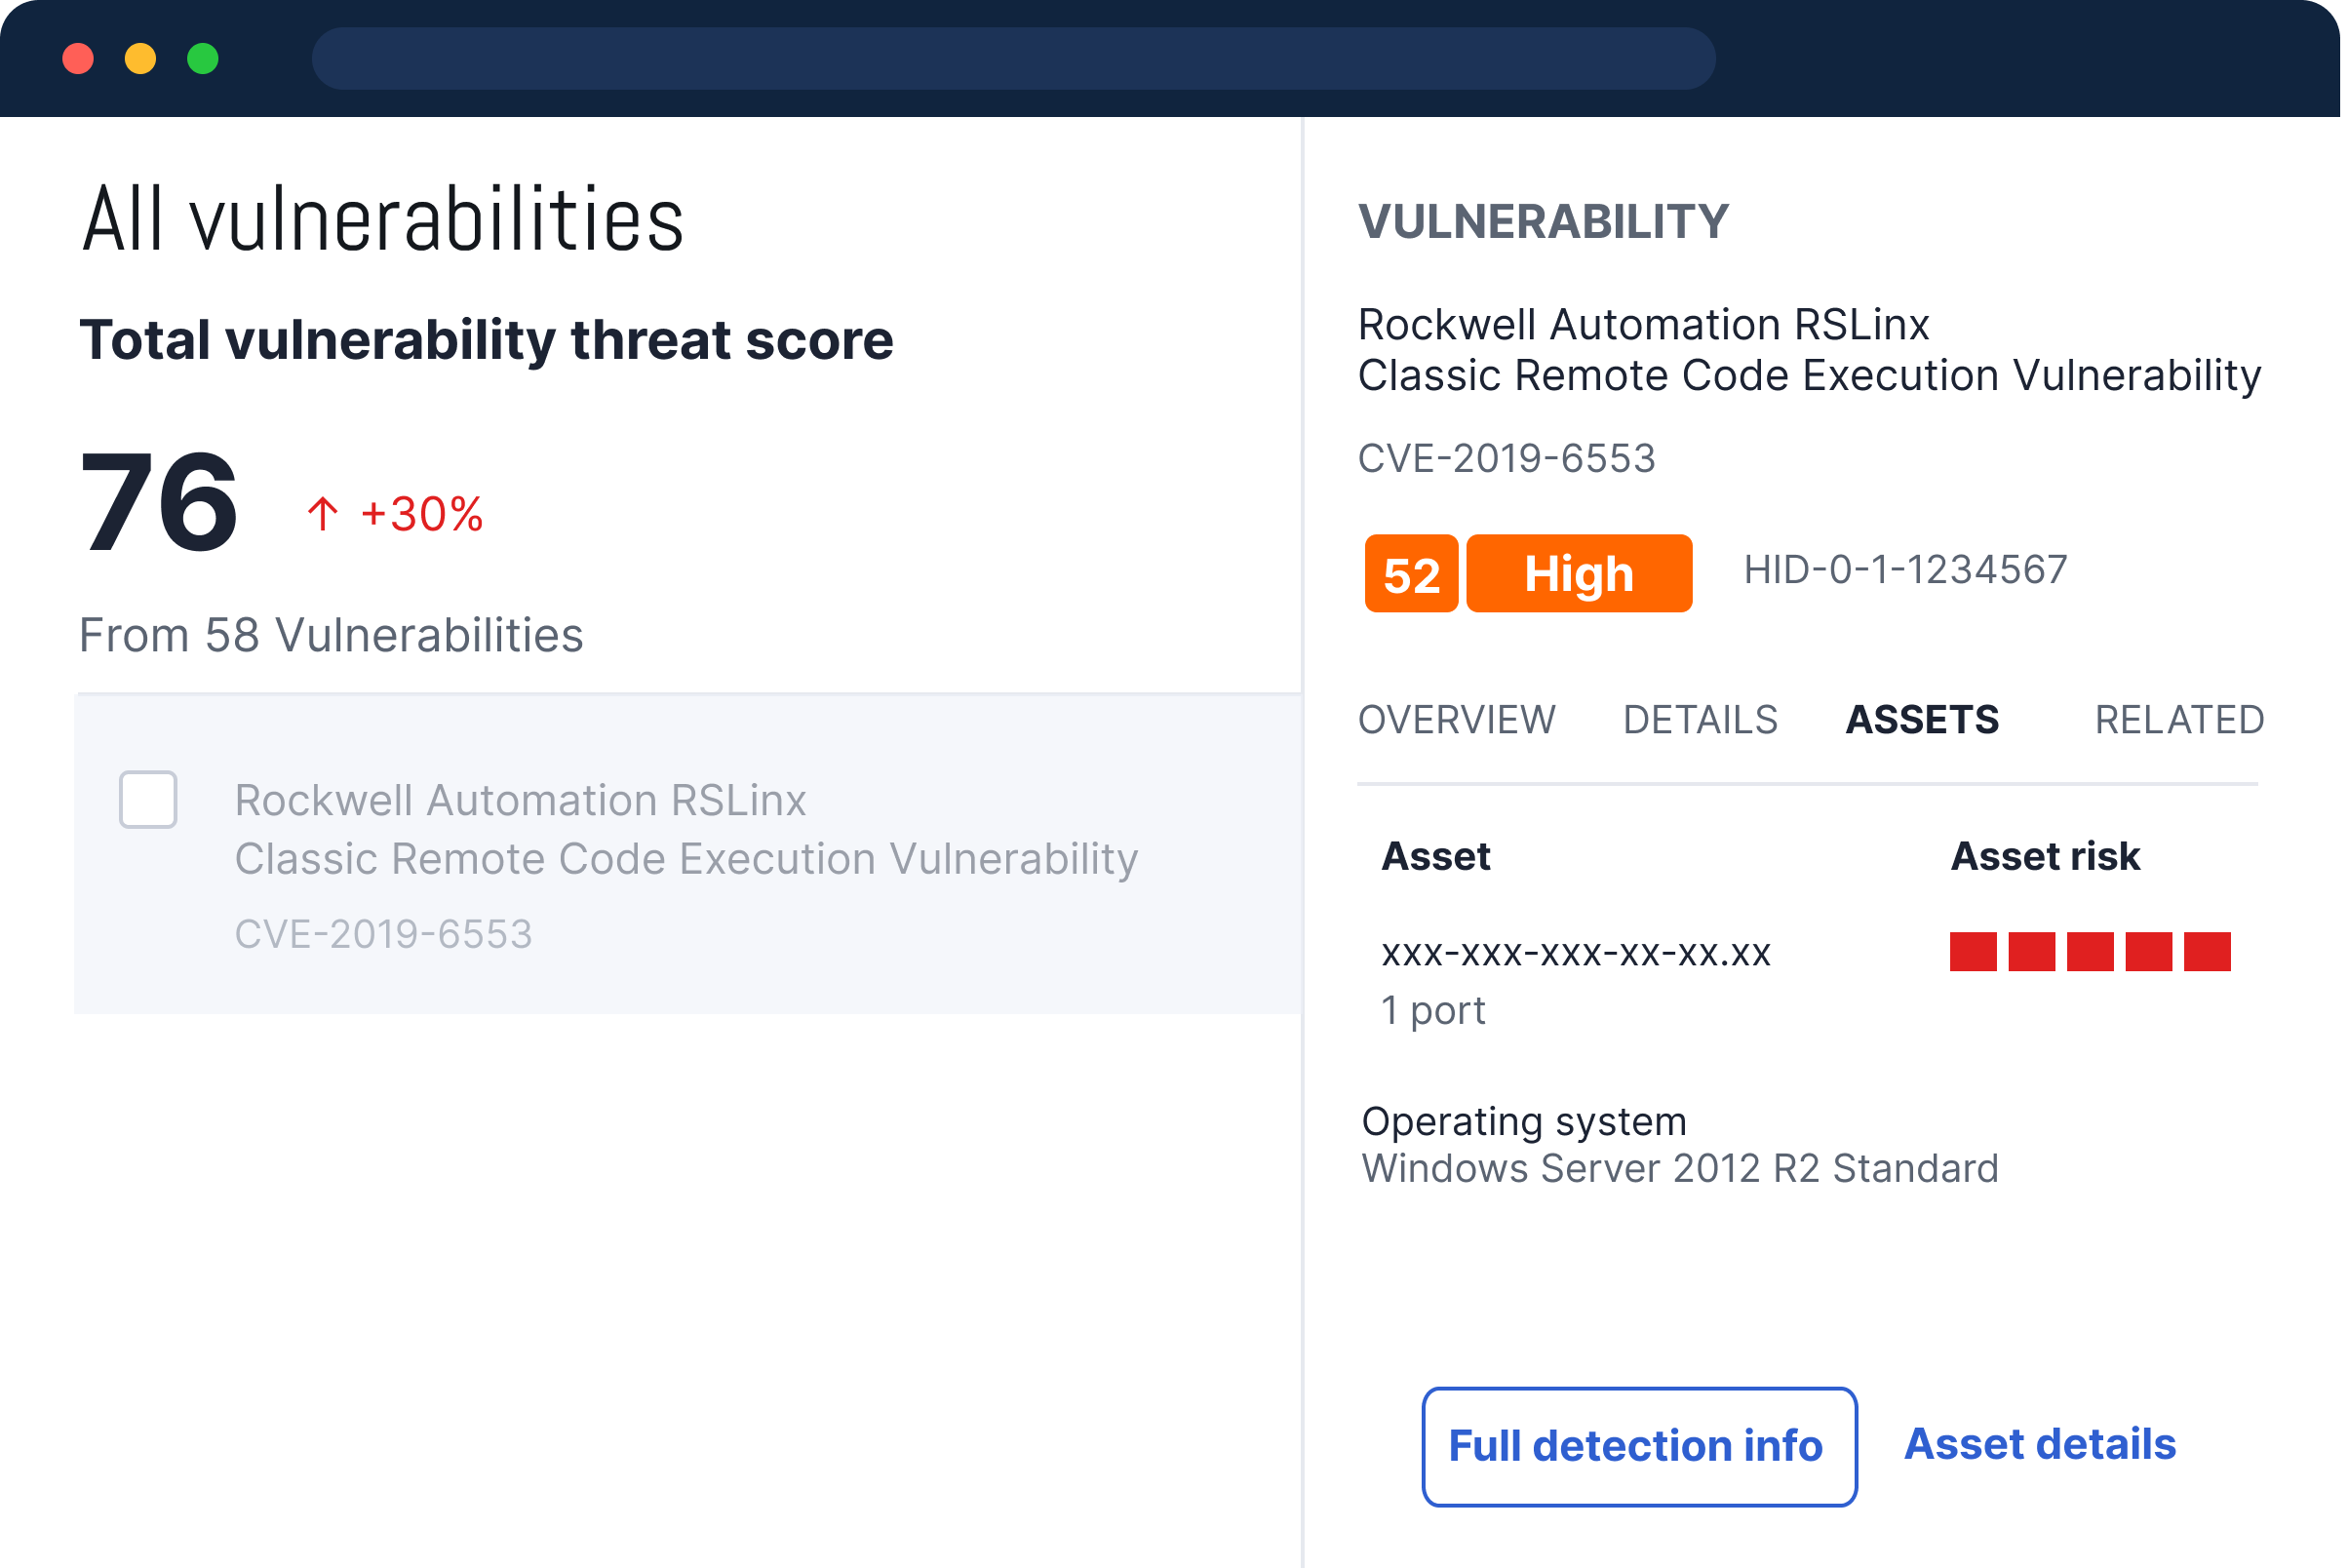Click the 'Asset' column header
This screenshot has height=1568, width=2348.
(x=1435, y=856)
